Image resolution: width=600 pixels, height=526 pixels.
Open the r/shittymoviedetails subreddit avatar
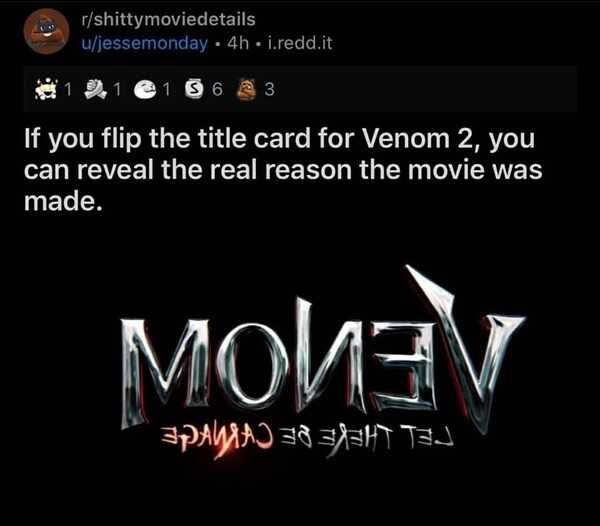[x=46, y=31]
